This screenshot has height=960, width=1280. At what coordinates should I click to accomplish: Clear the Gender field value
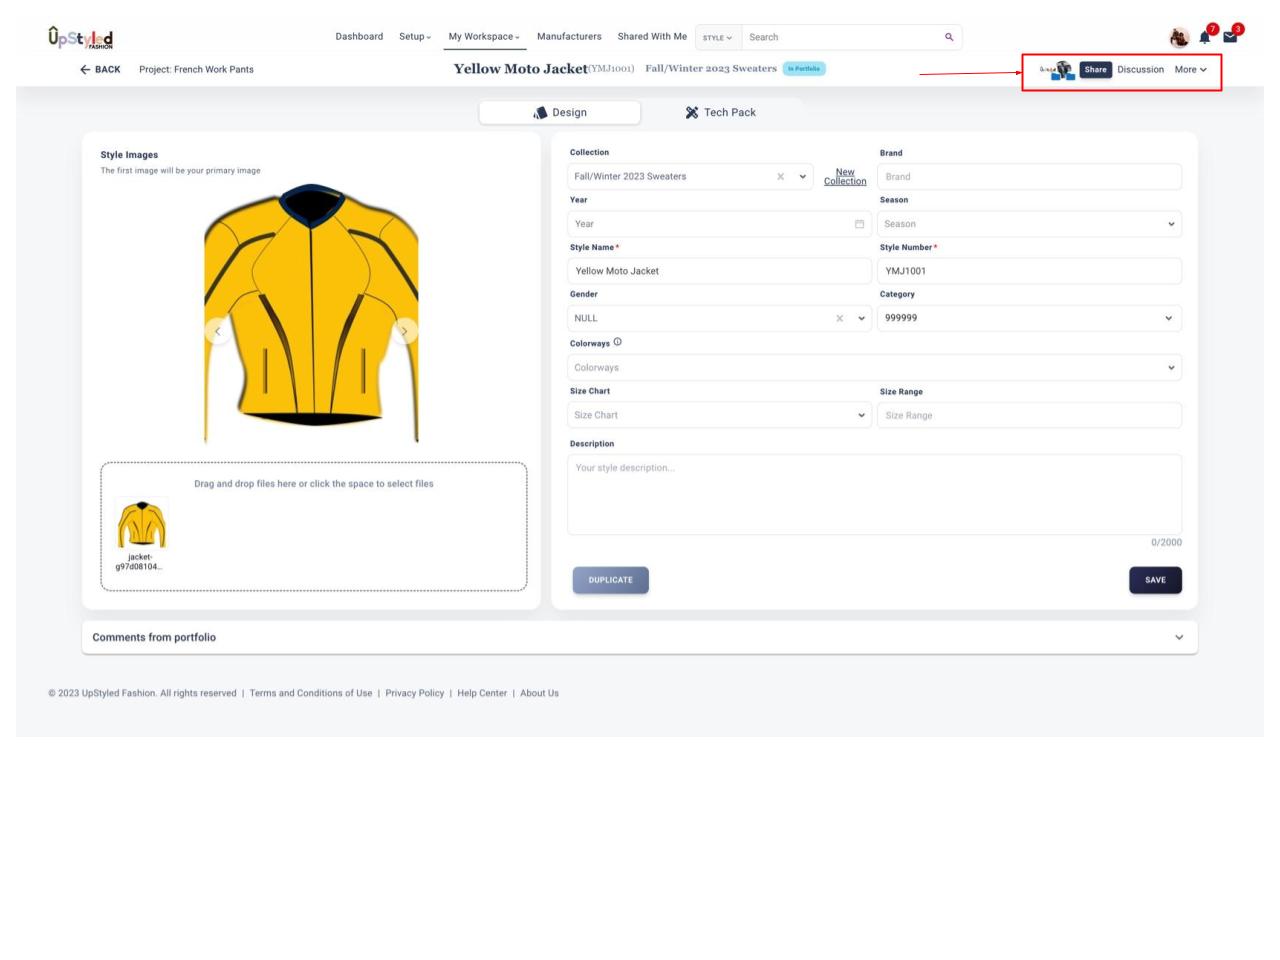pyautogui.click(x=839, y=318)
